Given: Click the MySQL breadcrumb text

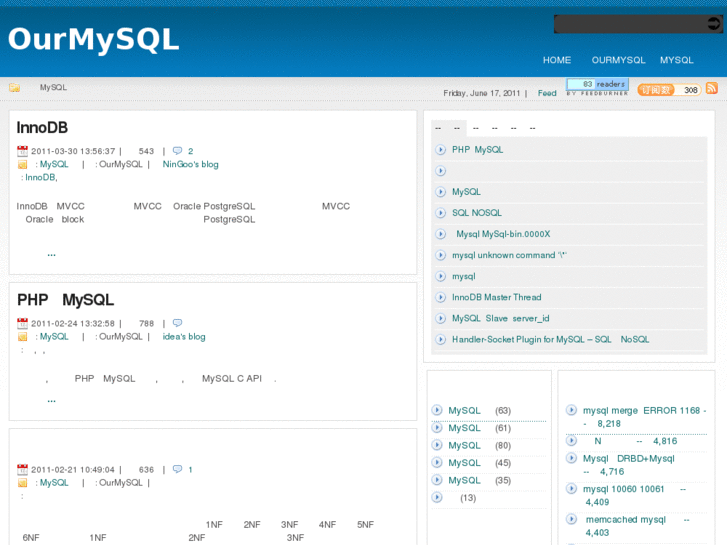Looking at the screenshot, I should (53, 87).
